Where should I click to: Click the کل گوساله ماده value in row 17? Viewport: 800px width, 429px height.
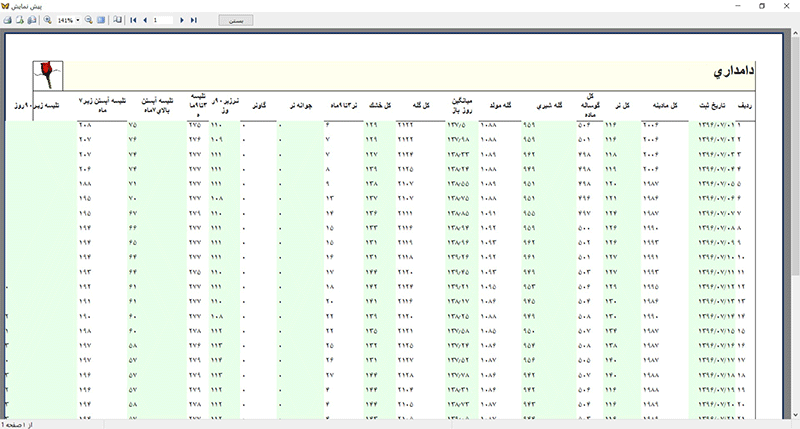pos(584,360)
